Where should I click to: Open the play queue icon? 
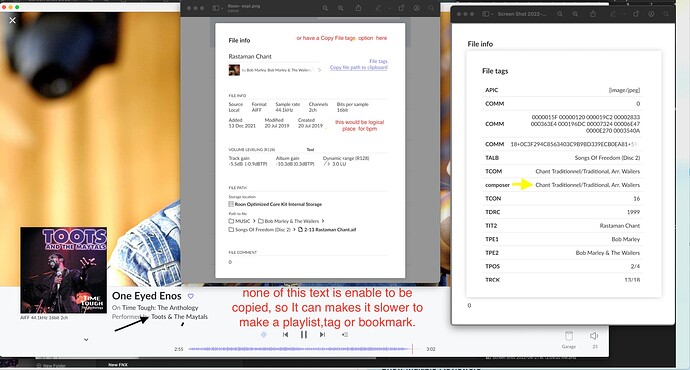click(x=345, y=335)
